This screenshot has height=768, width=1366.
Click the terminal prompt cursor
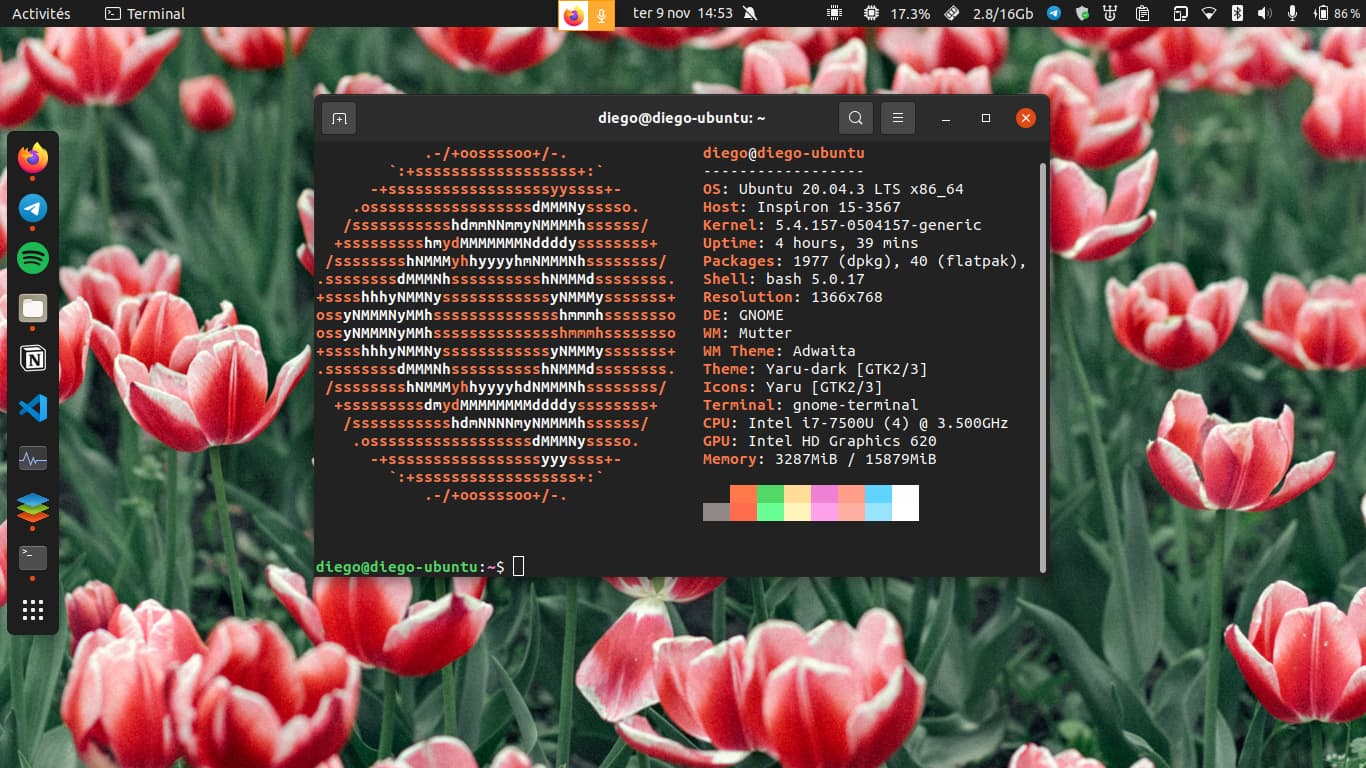[x=518, y=567]
